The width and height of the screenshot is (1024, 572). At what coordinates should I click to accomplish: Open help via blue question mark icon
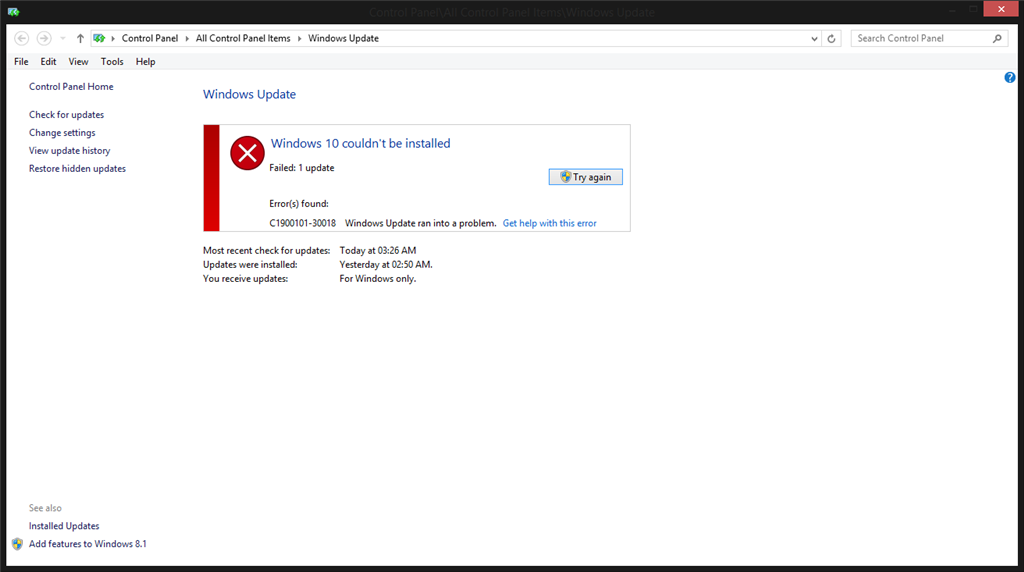tap(1010, 78)
